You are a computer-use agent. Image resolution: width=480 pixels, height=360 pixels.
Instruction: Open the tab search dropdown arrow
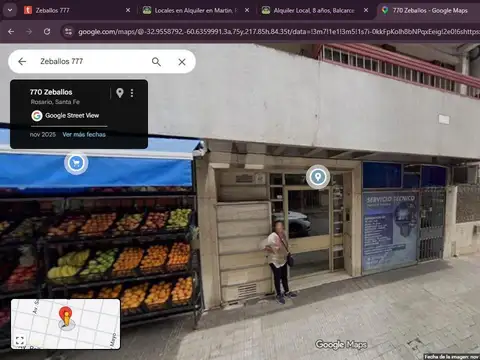tap(10, 10)
